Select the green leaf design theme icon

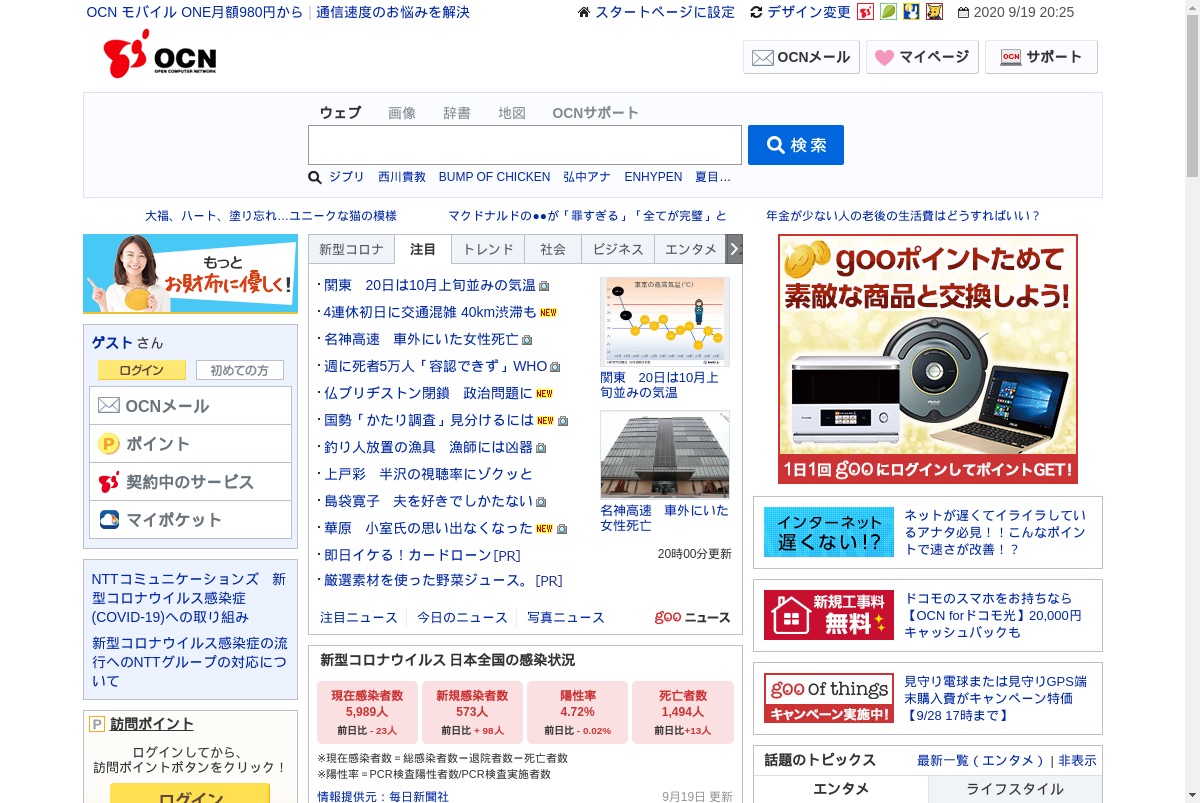tap(888, 12)
